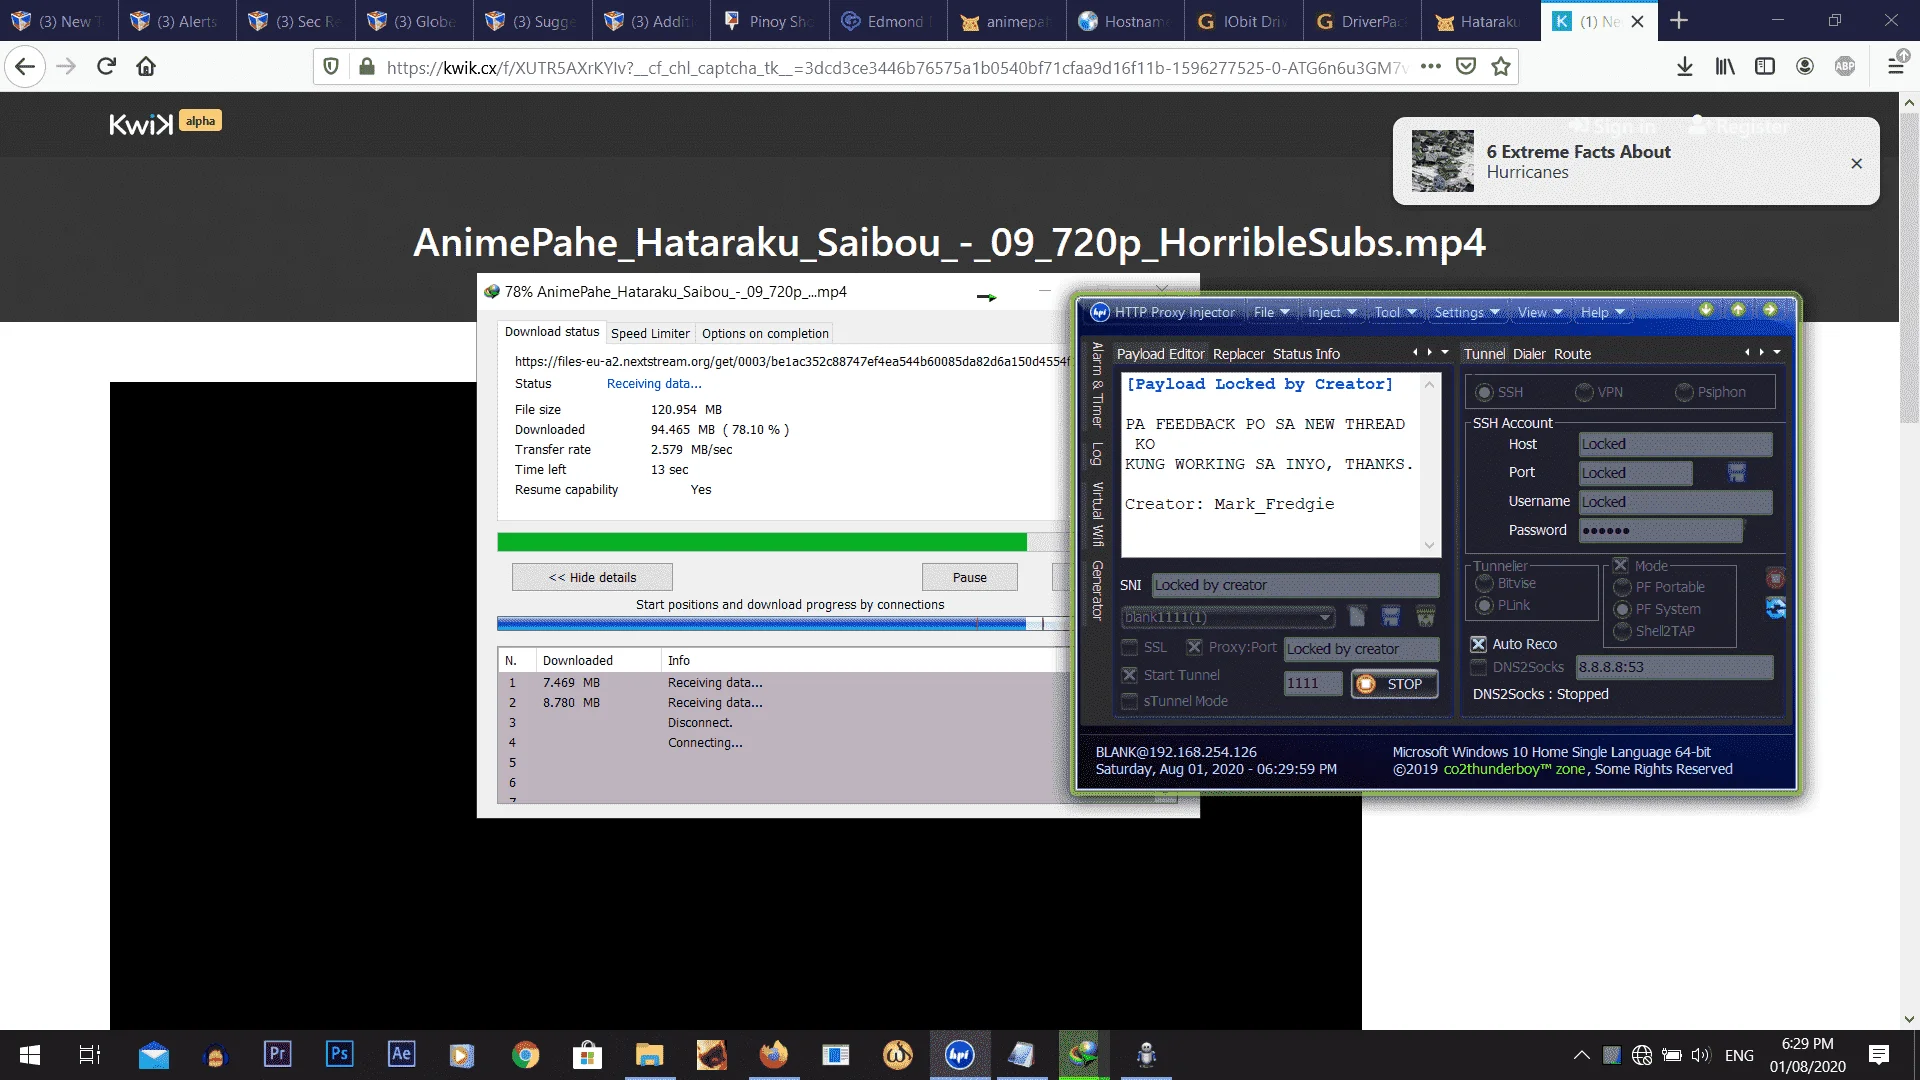
Task: Expand the tab list arrow of Payload Editor panel
Action: click(1445, 352)
